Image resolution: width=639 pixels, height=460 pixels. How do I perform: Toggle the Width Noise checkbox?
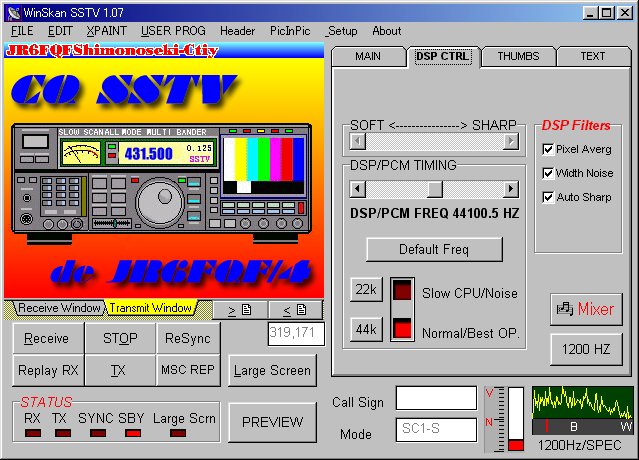coord(548,173)
